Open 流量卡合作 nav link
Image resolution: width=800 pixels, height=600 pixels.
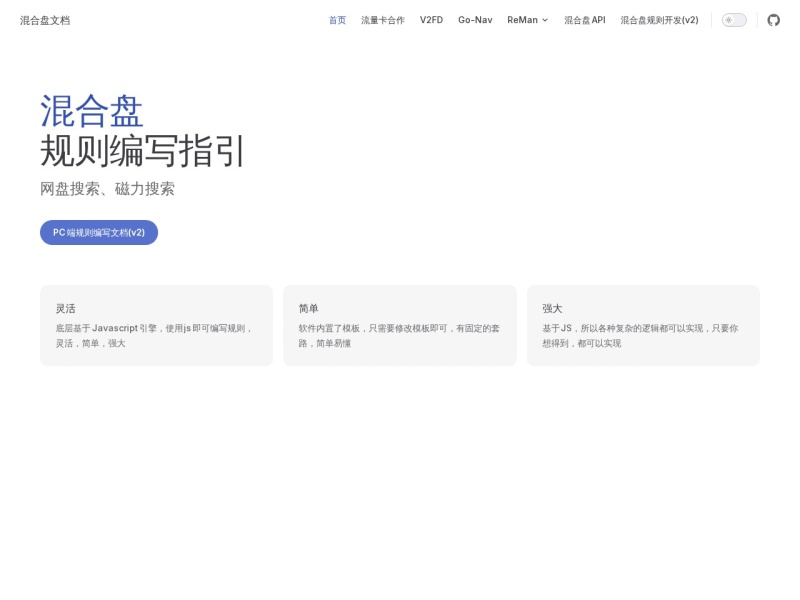pos(383,20)
